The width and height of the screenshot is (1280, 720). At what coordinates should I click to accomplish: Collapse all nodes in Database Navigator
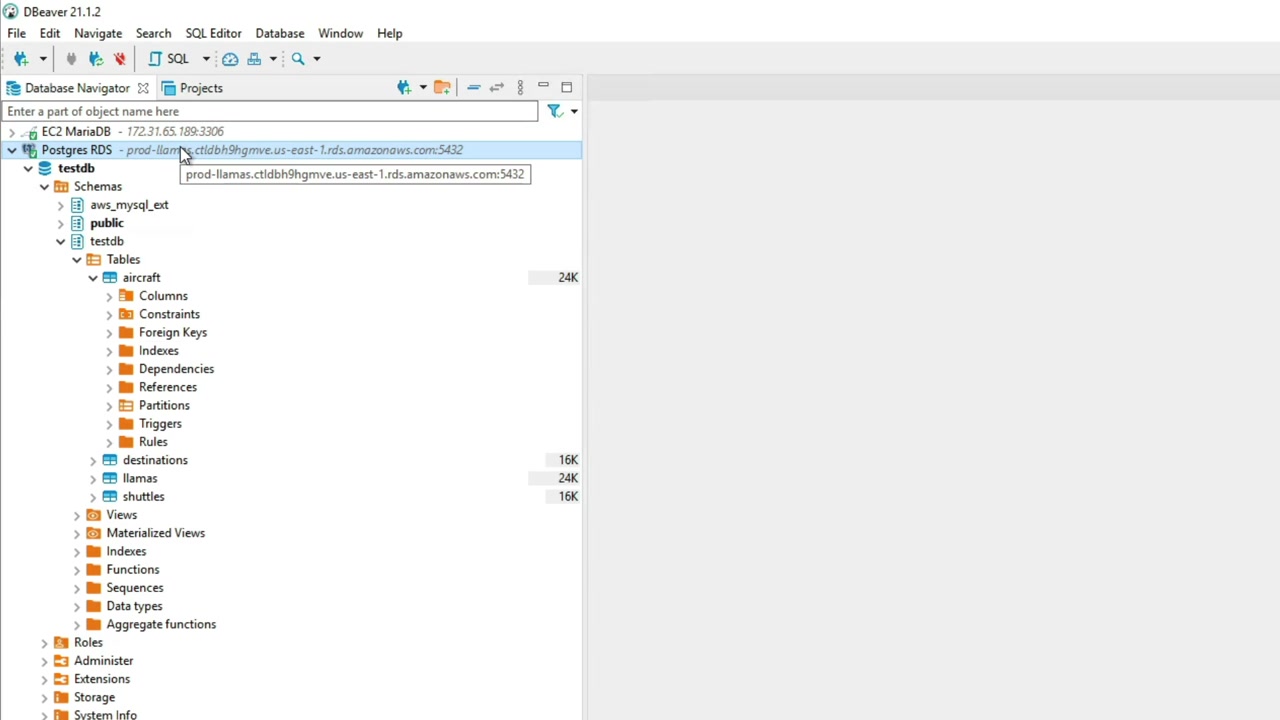474,88
